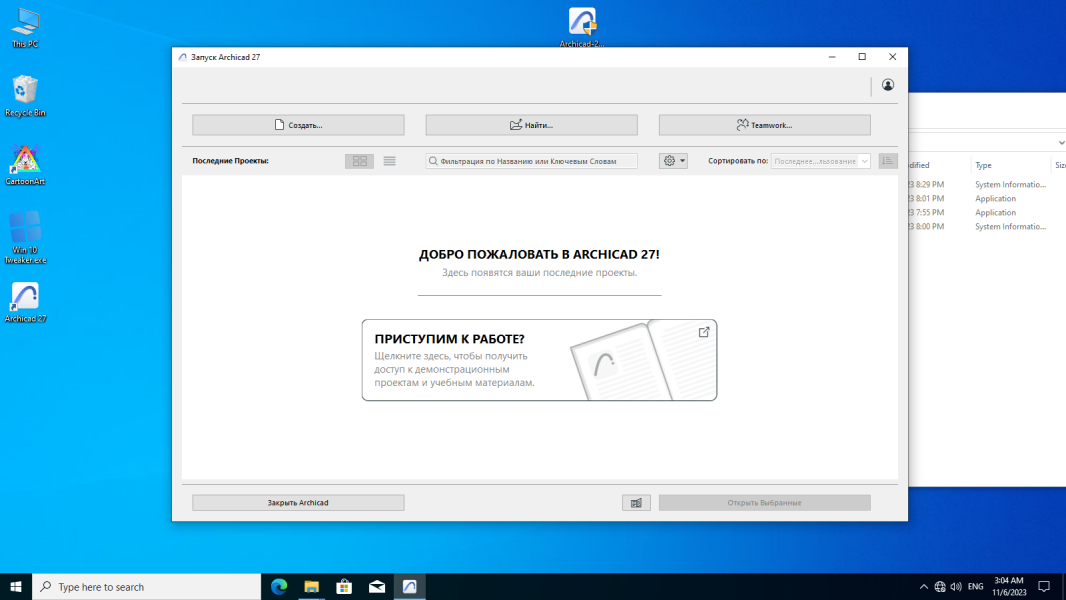
Task: Select the 8:29 PM System Information row in Explorer
Action: point(987,184)
